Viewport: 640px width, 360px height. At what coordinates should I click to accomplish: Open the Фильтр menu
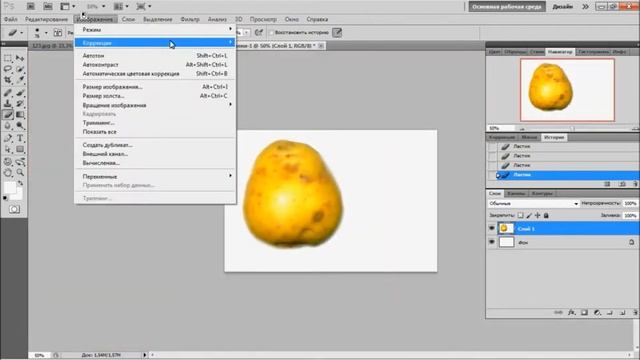[x=190, y=19]
